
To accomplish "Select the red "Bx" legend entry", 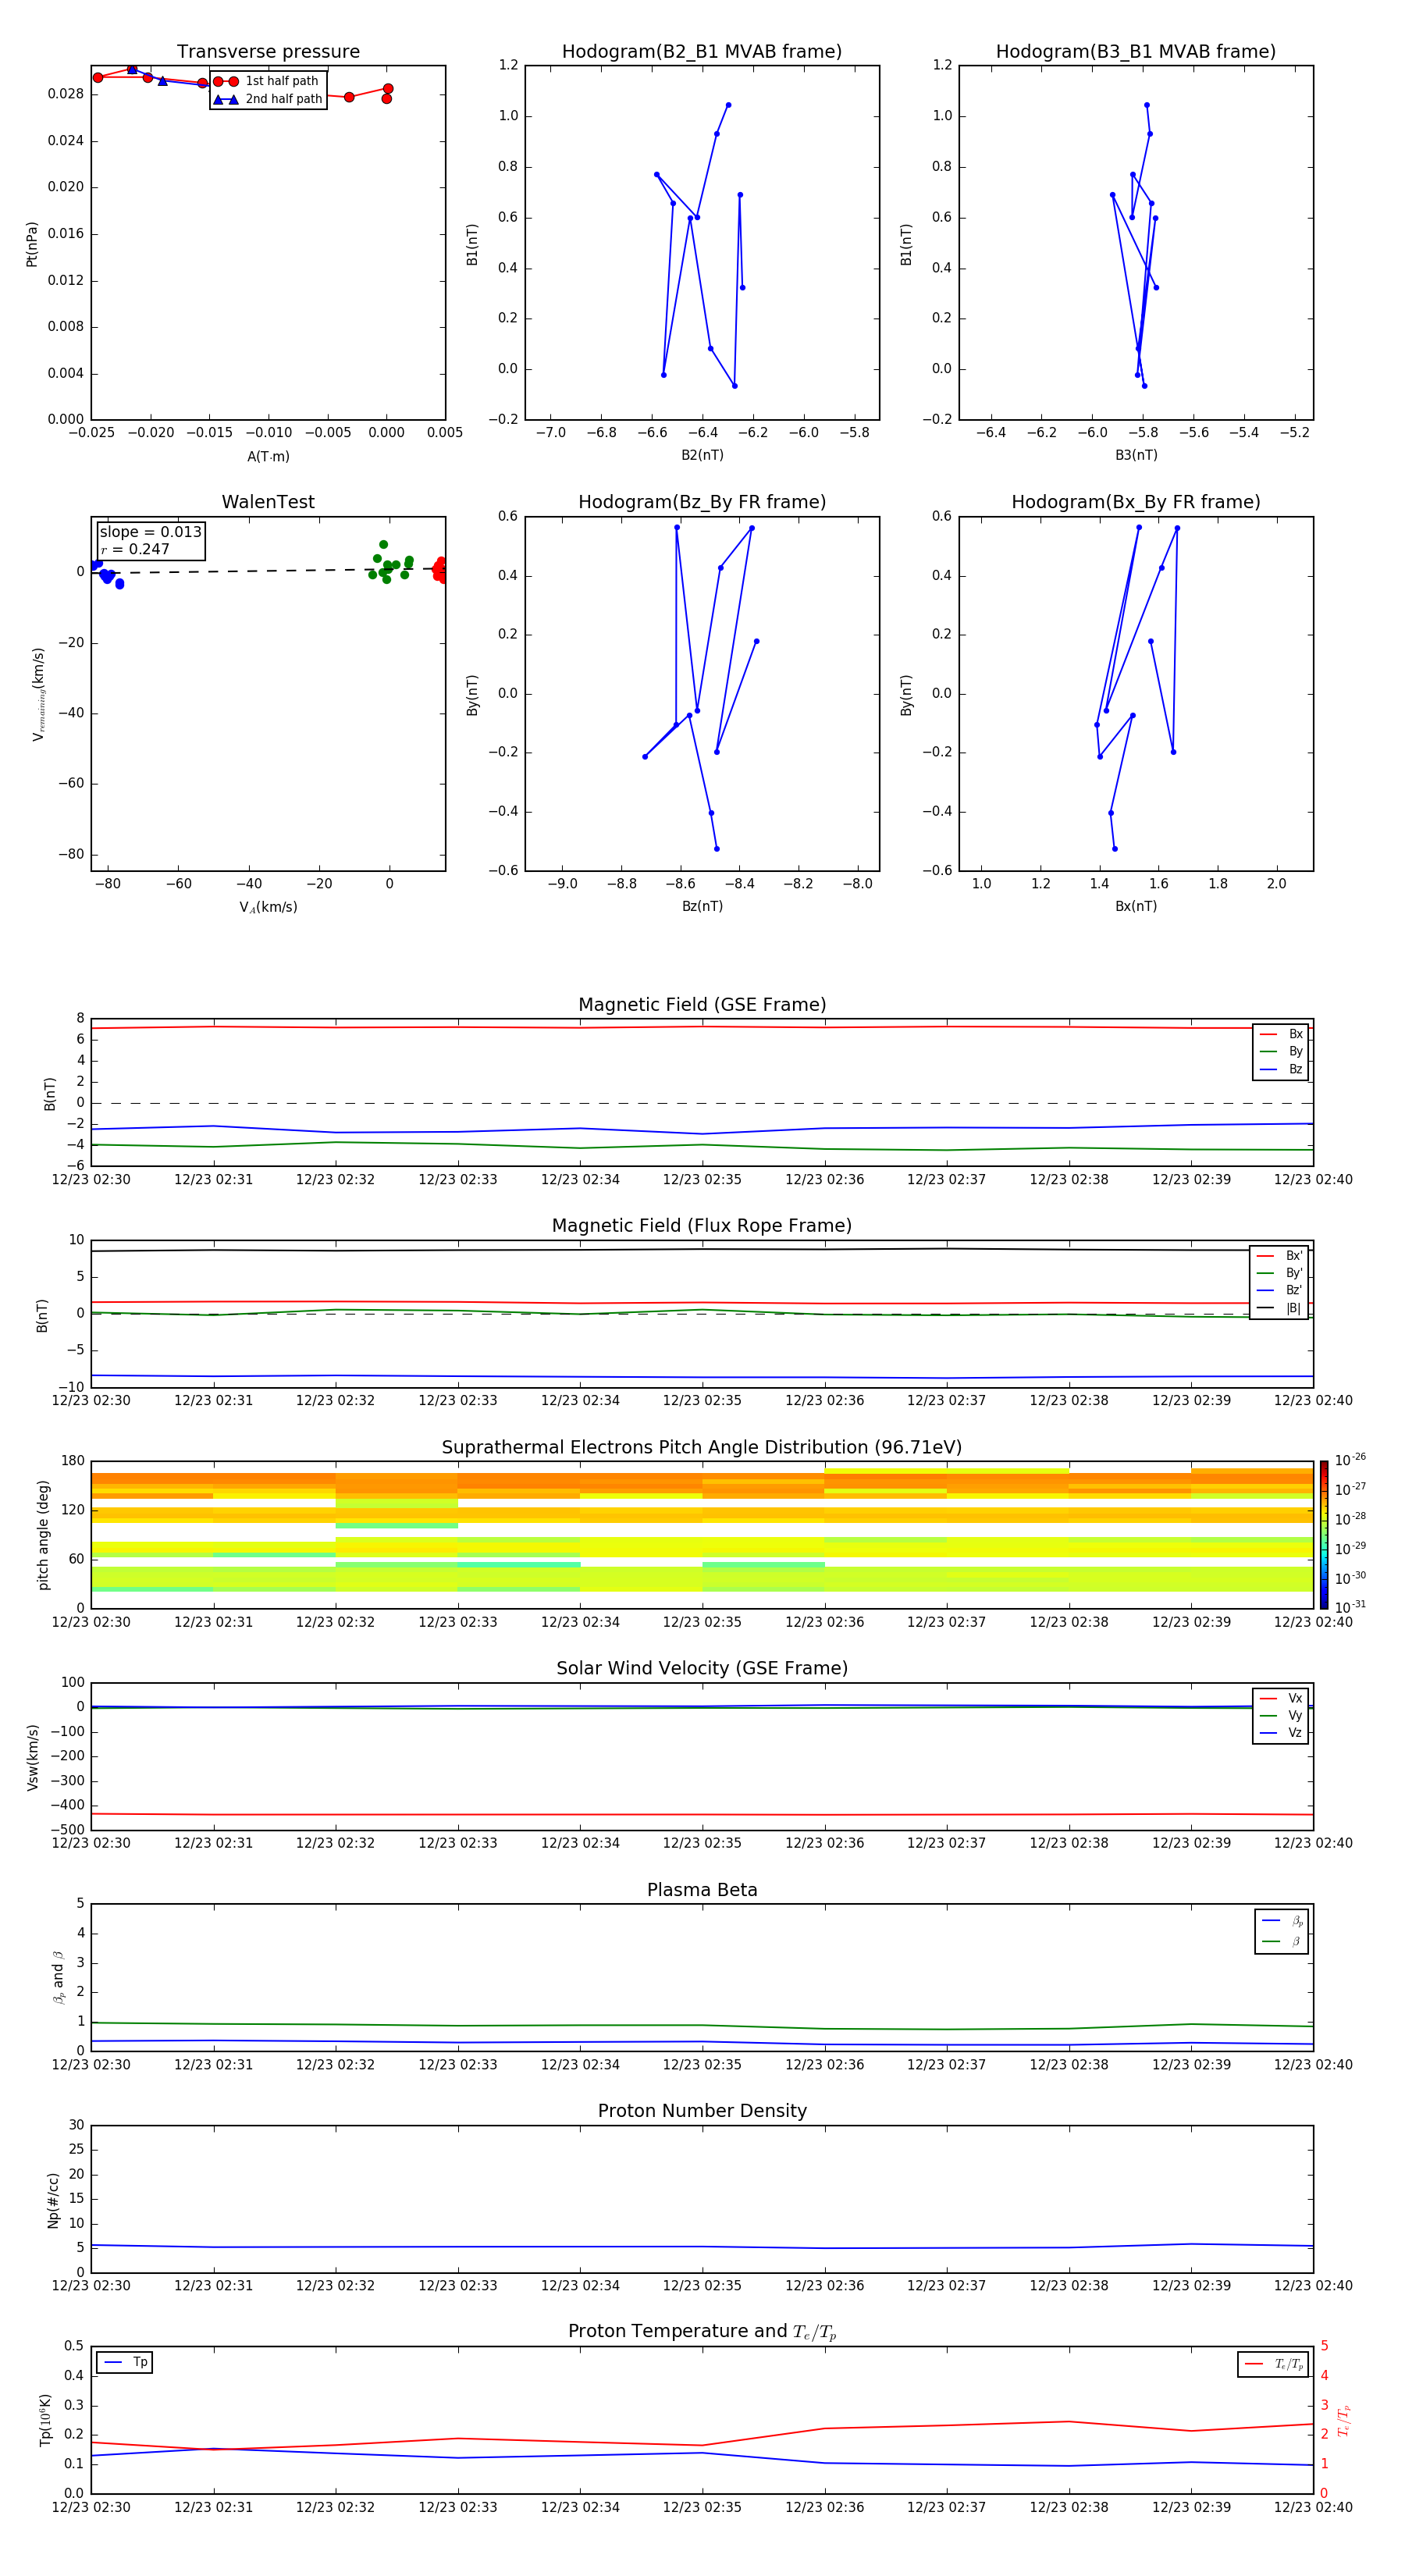I will [x=1282, y=1034].
